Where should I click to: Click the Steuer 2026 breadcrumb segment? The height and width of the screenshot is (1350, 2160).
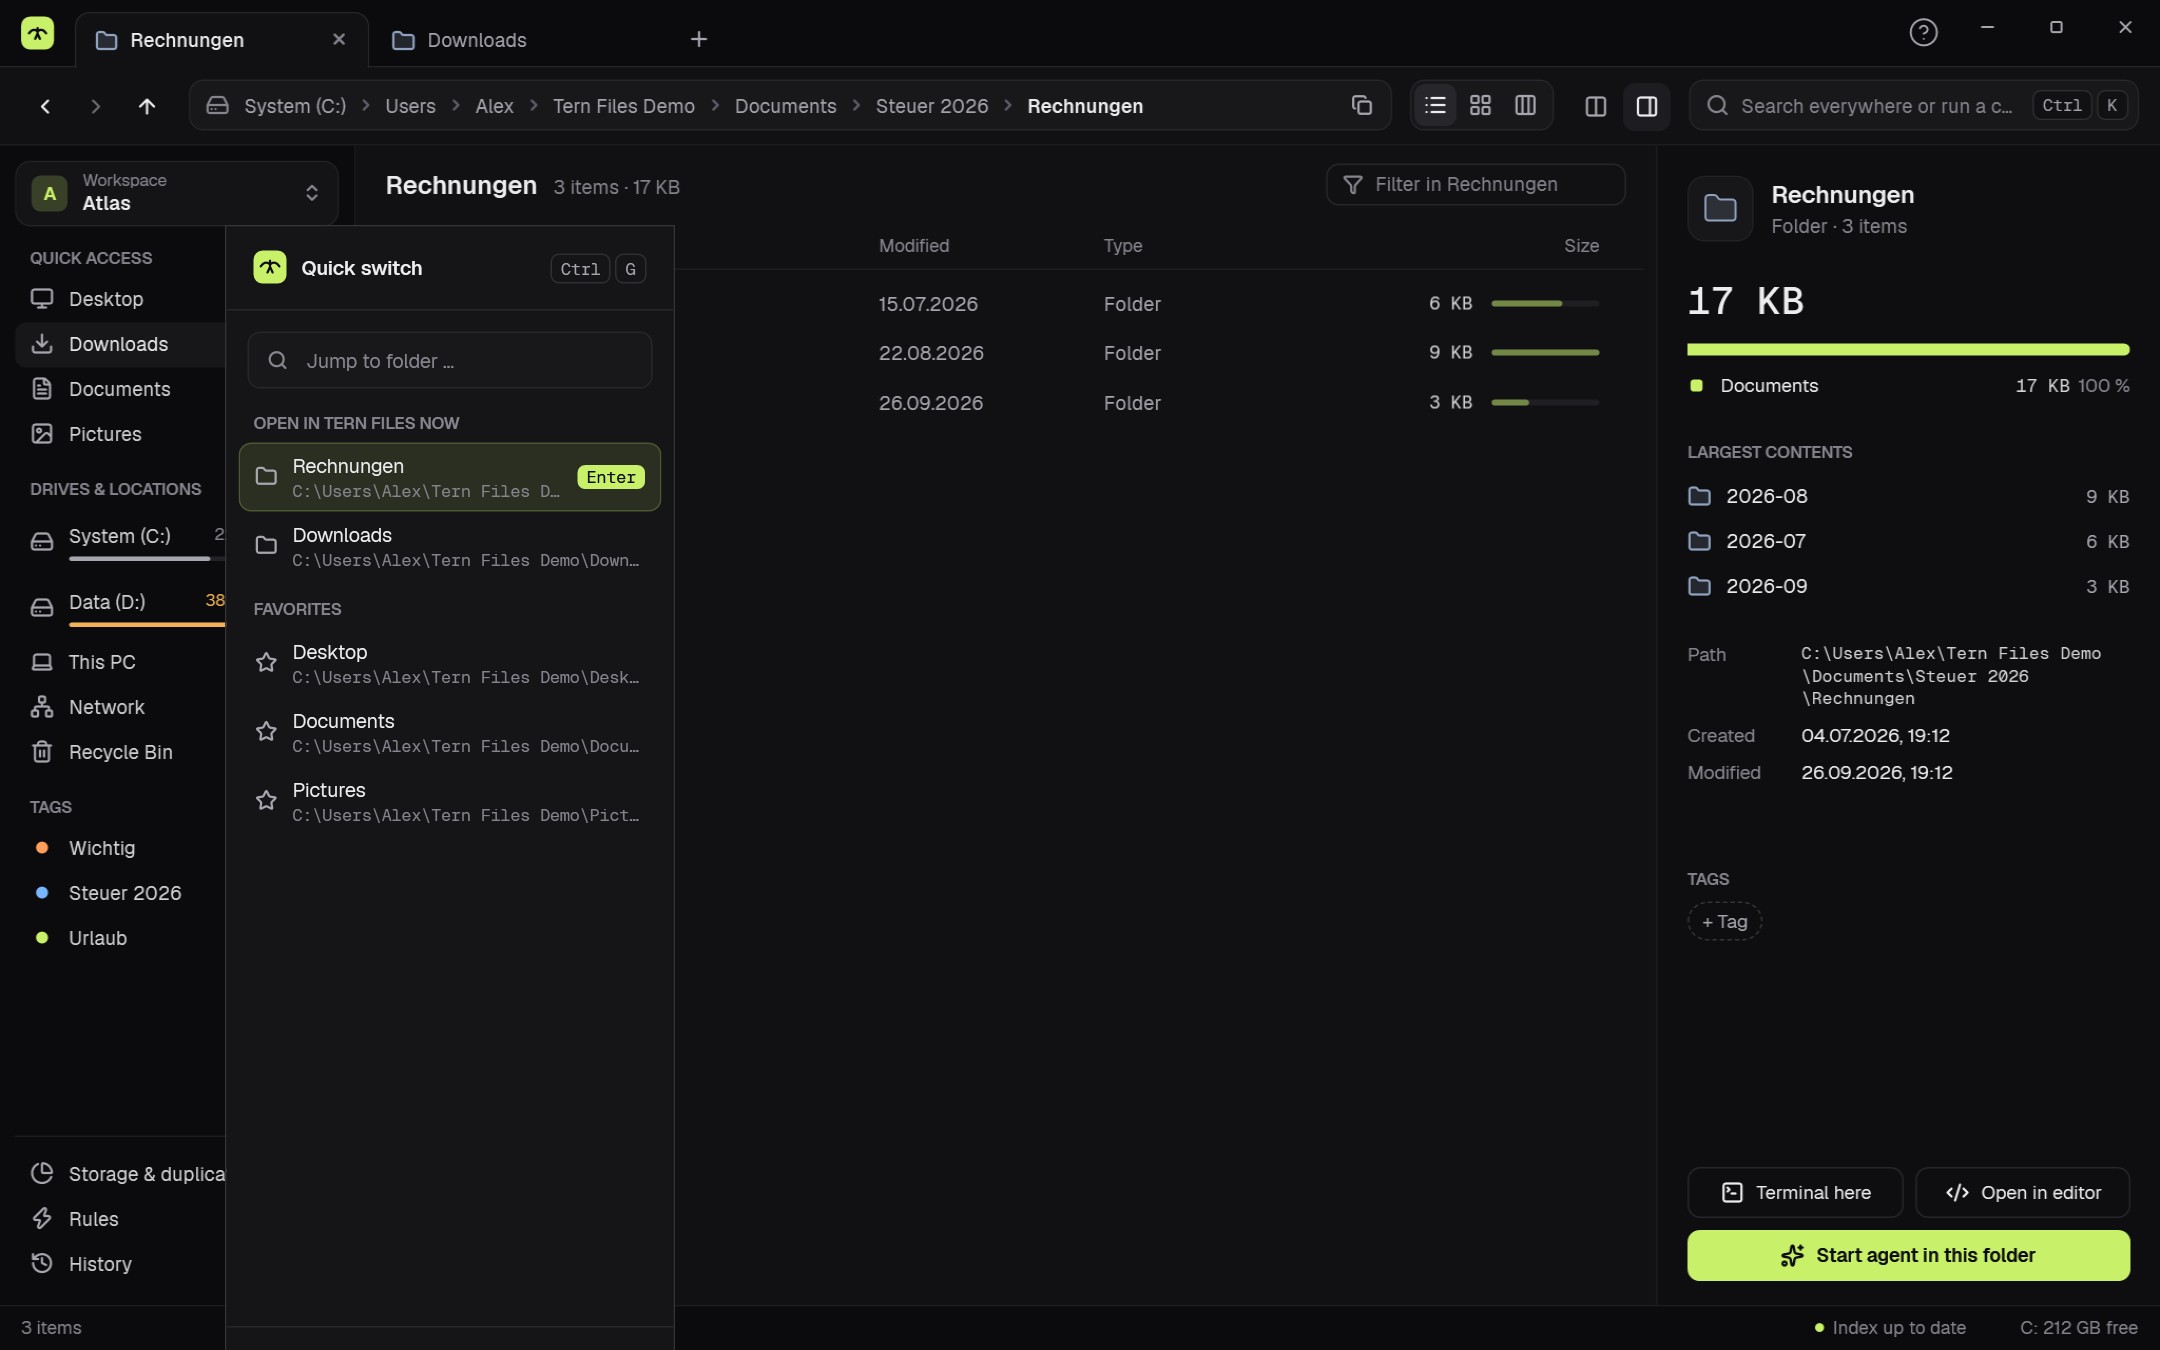coord(931,106)
